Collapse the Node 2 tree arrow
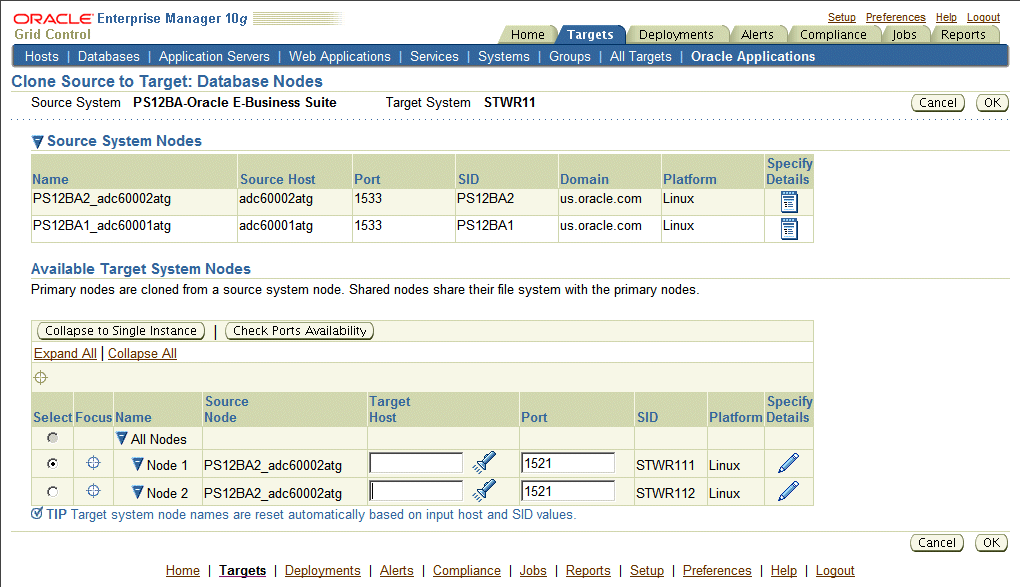1020x587 pixels. point(137,493)
